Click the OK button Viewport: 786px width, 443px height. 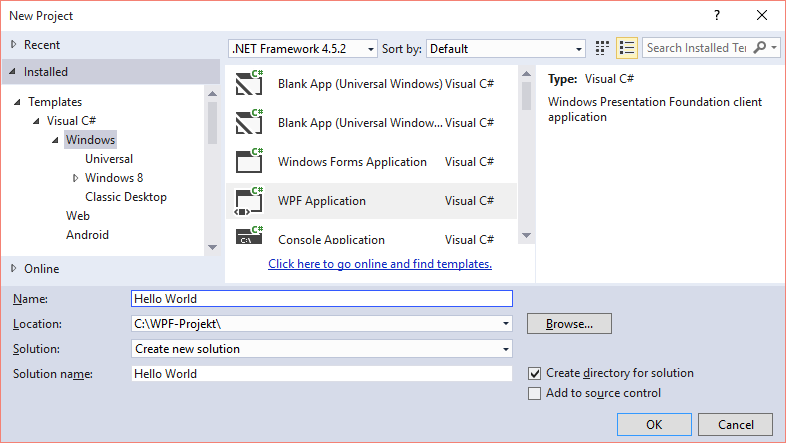(x=654, y=424)
